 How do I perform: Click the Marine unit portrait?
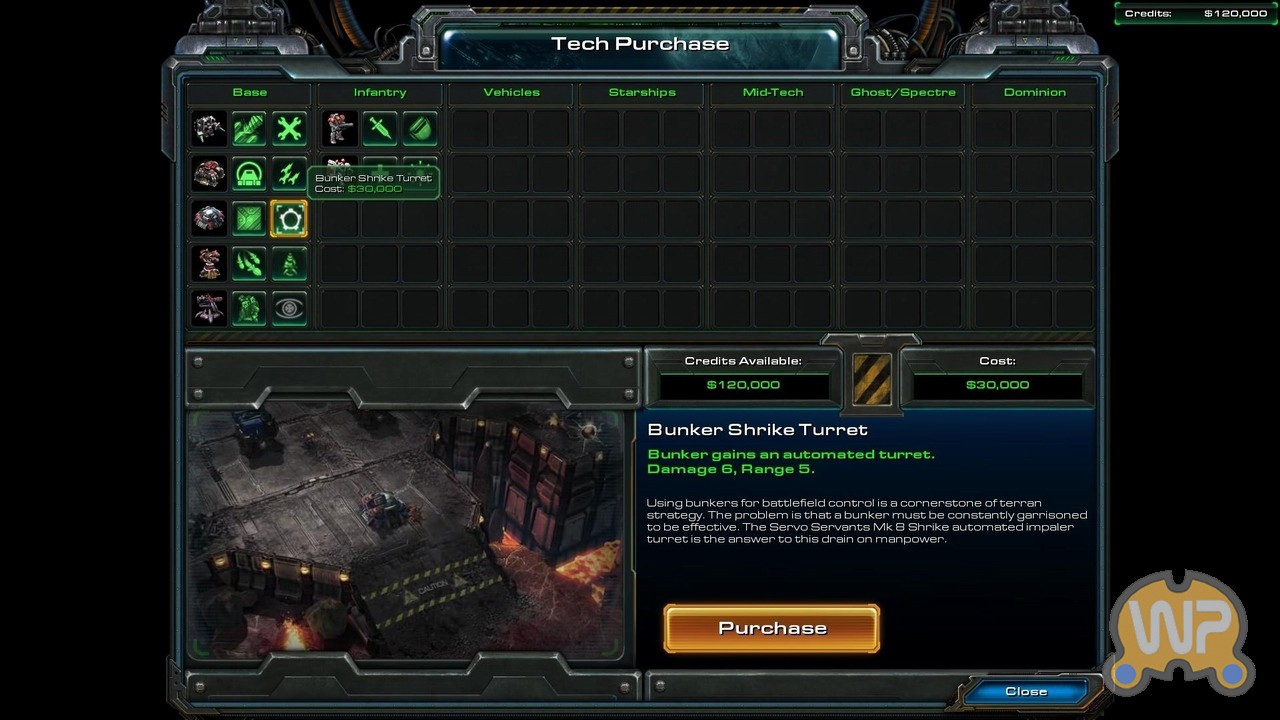[x=340, y=128]
